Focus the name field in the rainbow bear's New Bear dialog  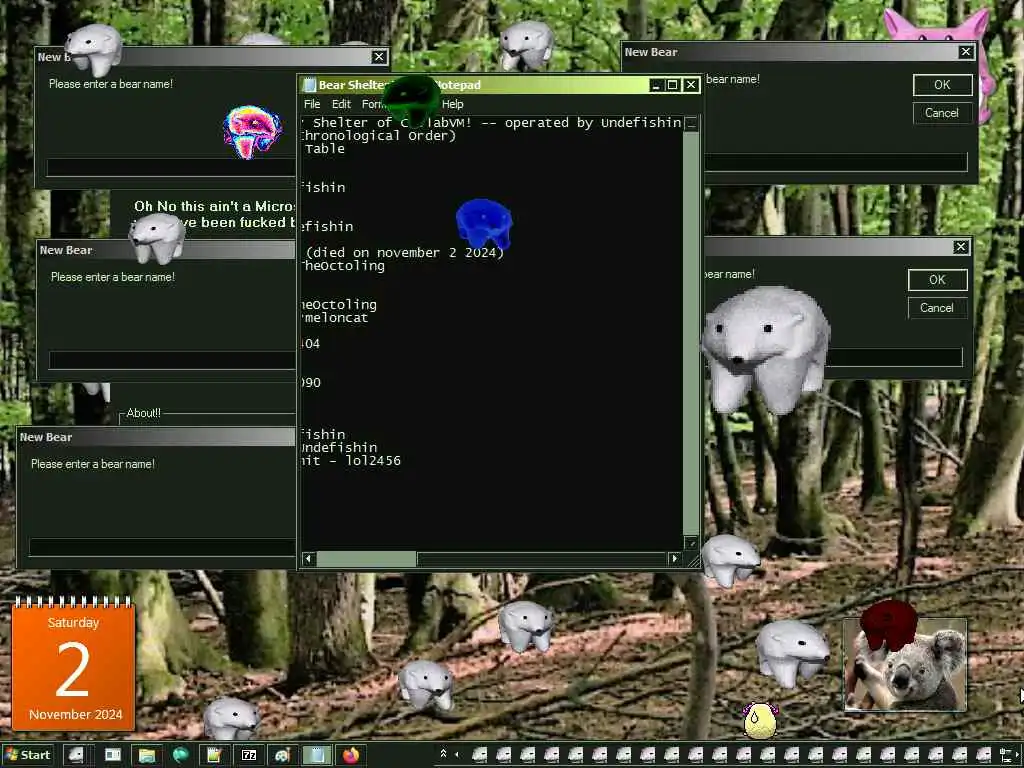click(171, 167)
